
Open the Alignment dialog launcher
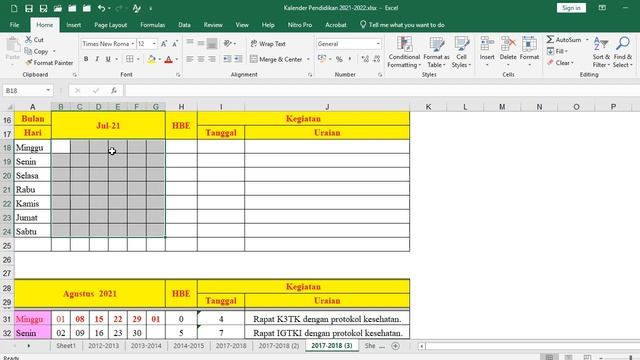(310, 75)
